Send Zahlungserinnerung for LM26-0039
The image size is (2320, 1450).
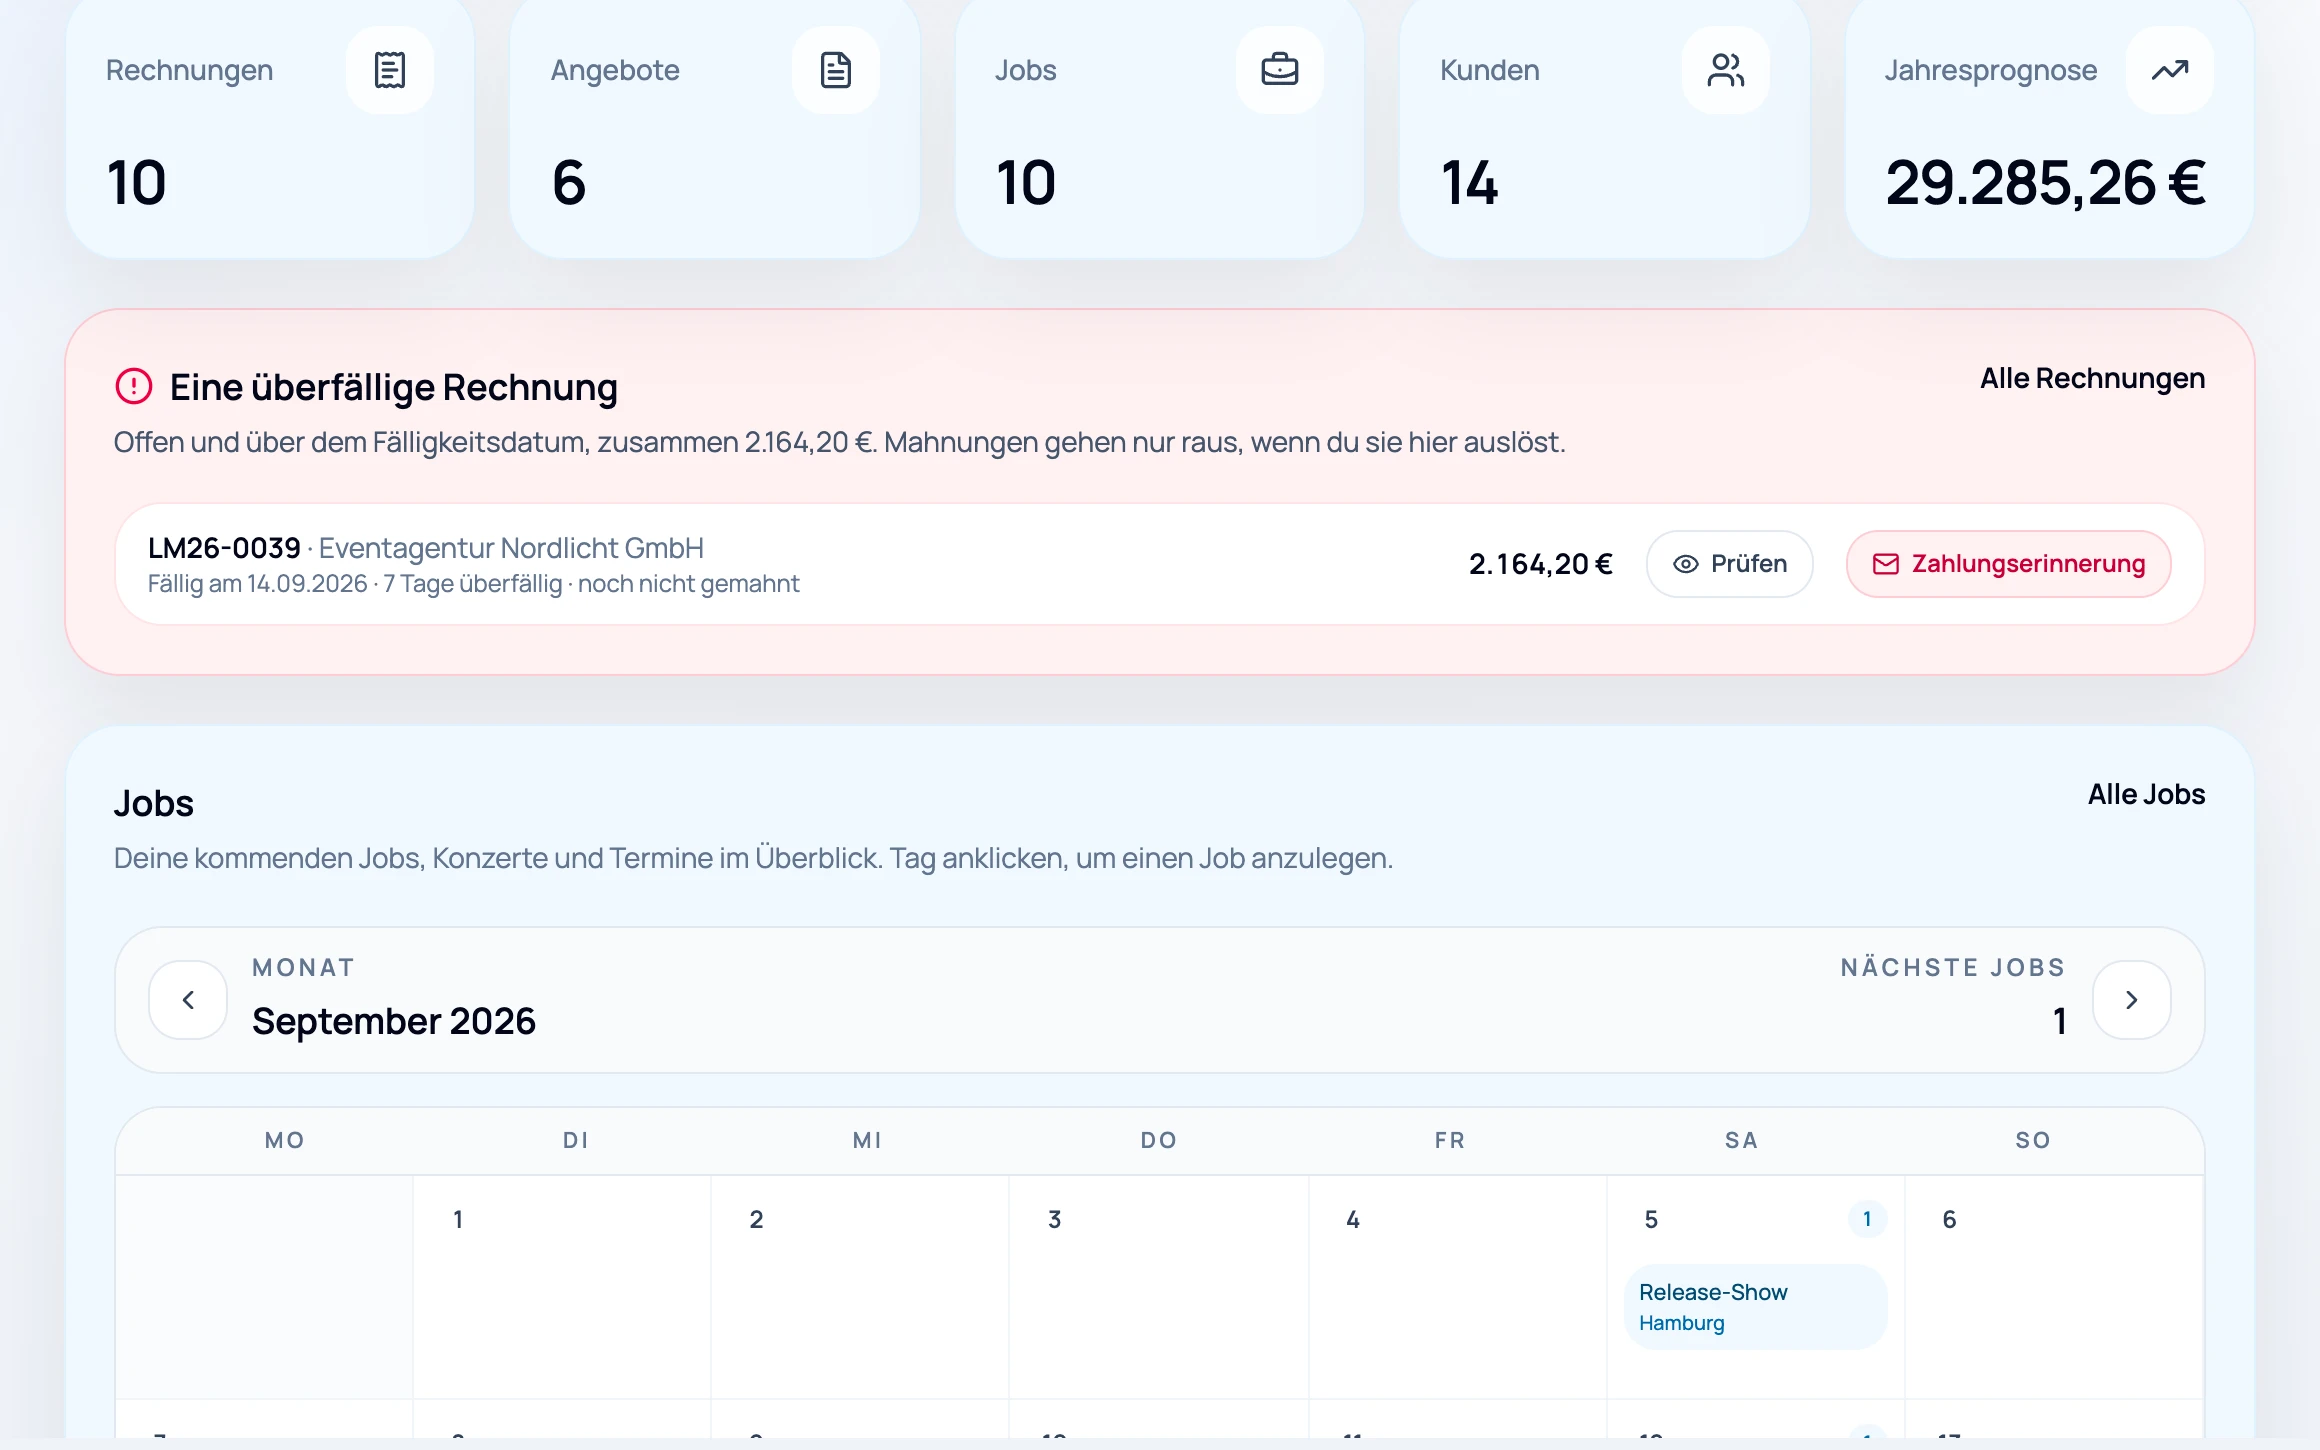pyautogui.click(x=2009, y=564)
